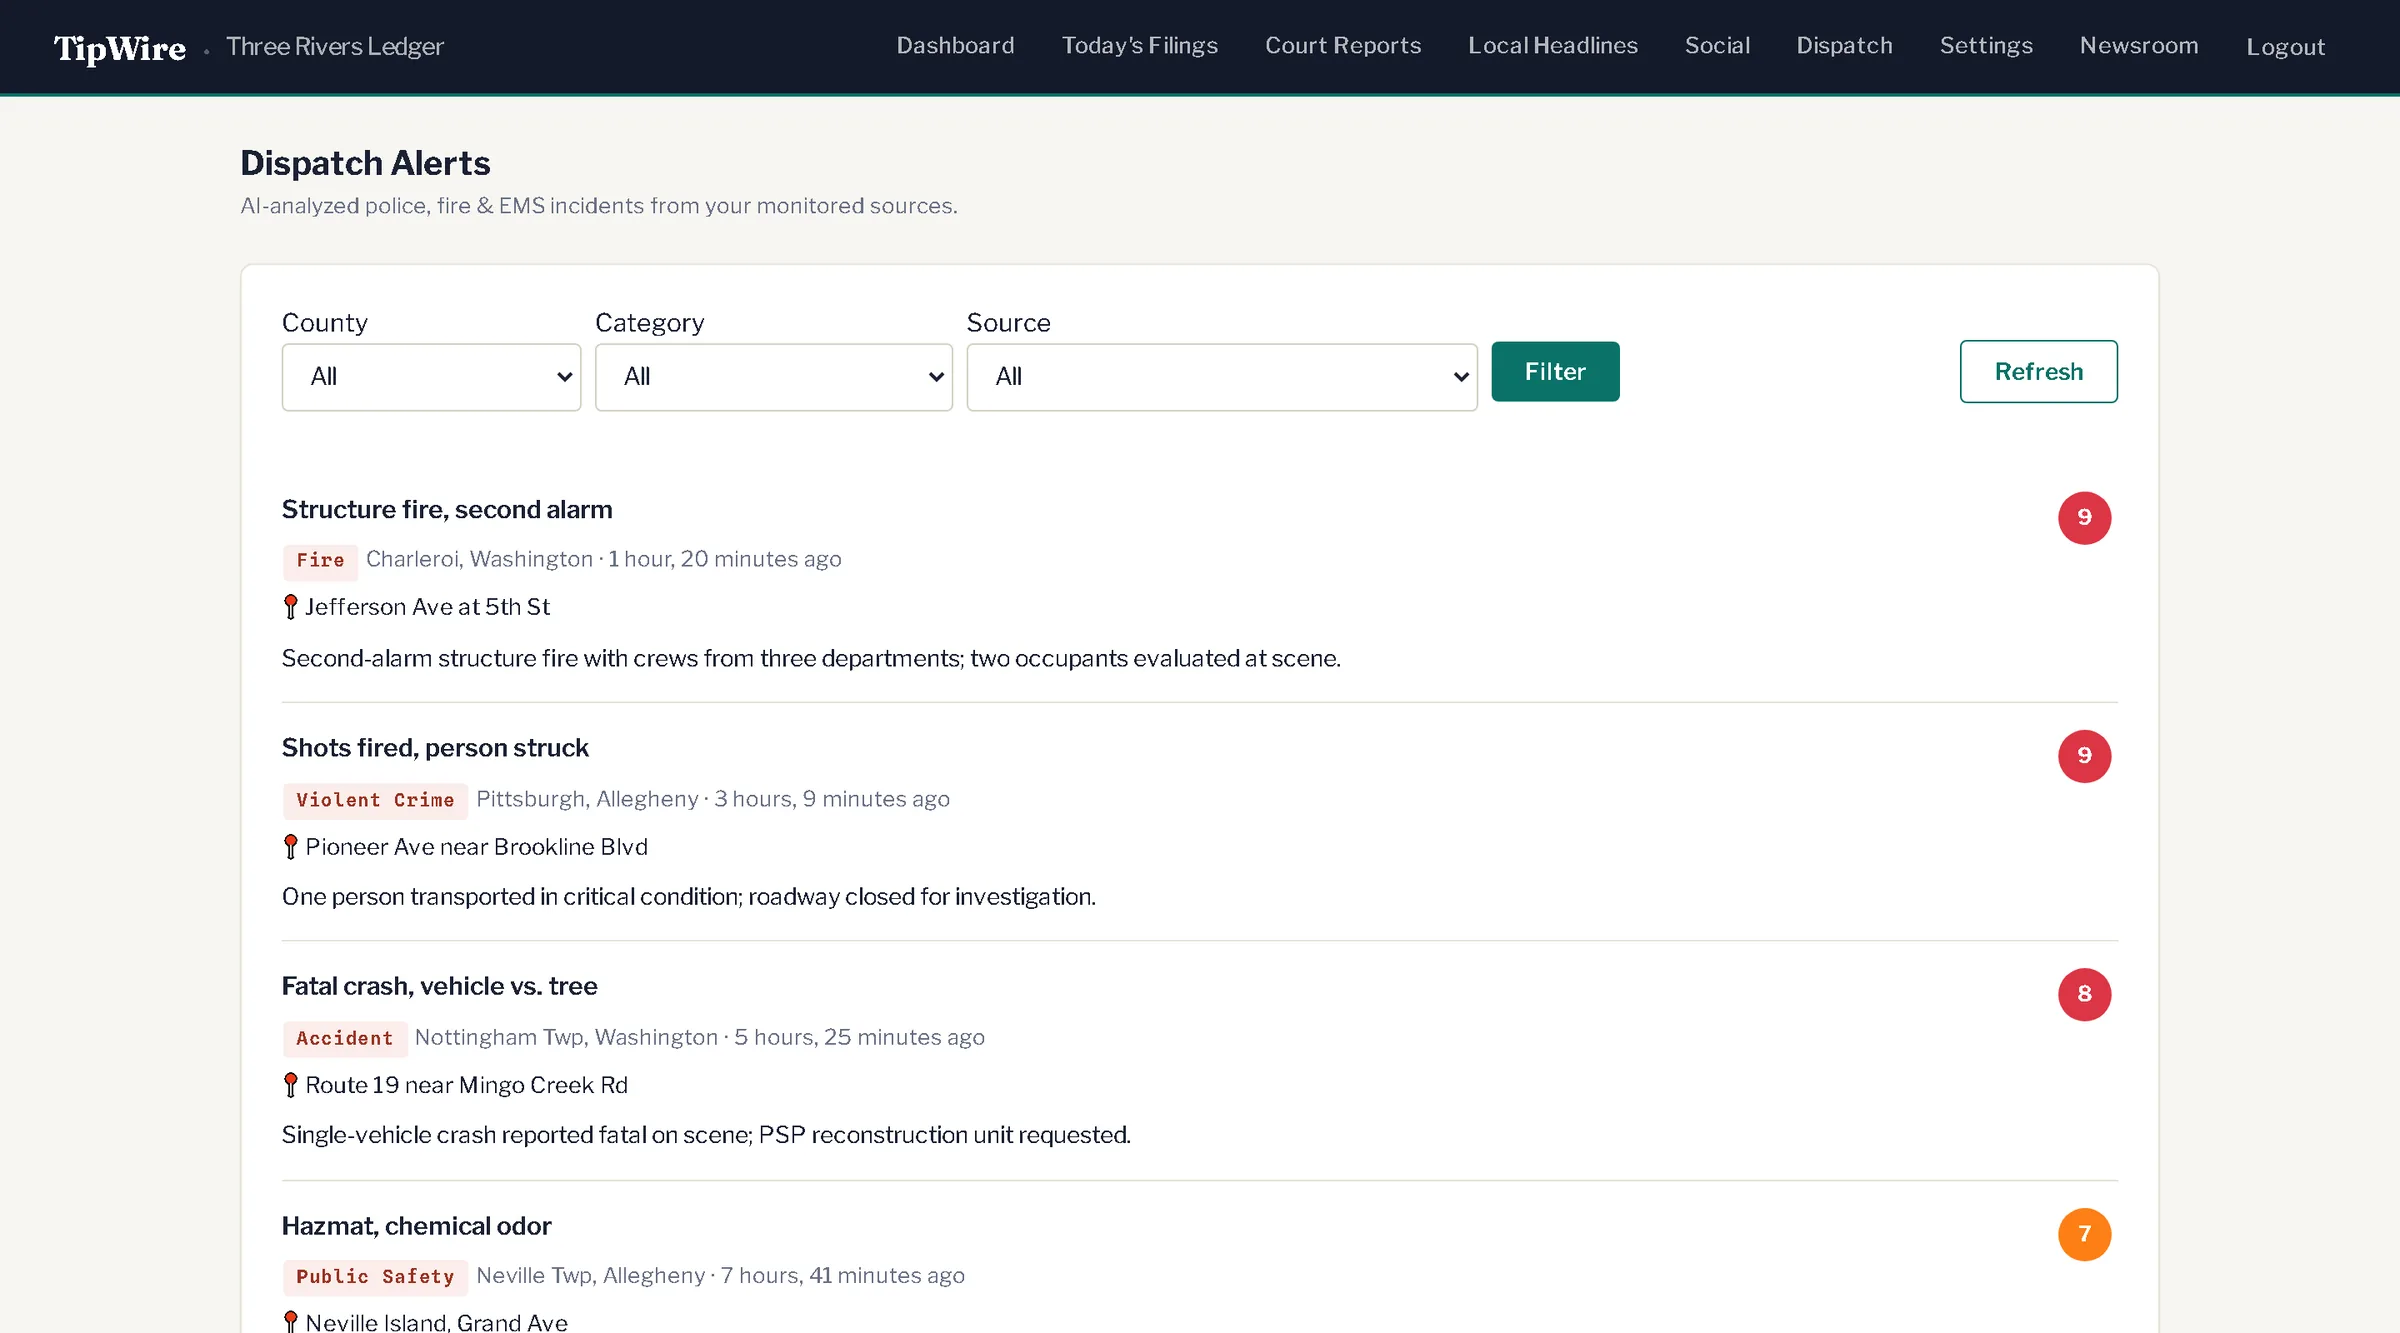Click the location pin beside Jefferson Ave at 5th St
Image resolution: width=2400 pixels, height=1333 pixels.
(x=290, y=607)
